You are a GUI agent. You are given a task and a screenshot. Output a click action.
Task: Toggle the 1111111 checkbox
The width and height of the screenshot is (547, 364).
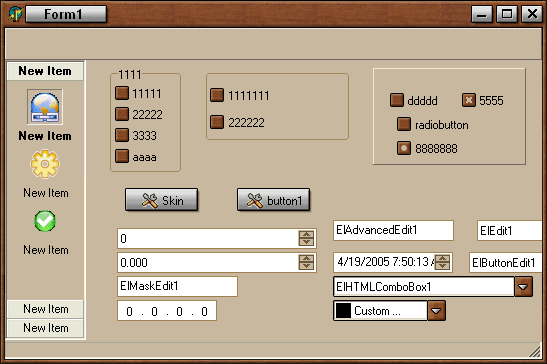tap(217, 95)
